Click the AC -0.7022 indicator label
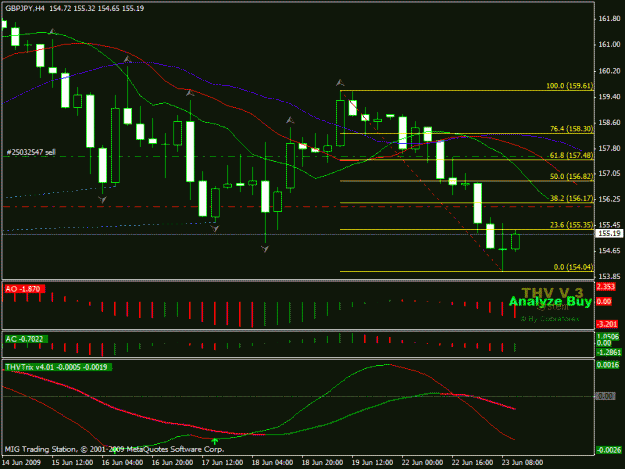The height and width of the screenshot is (469, 625). (25, 339)
